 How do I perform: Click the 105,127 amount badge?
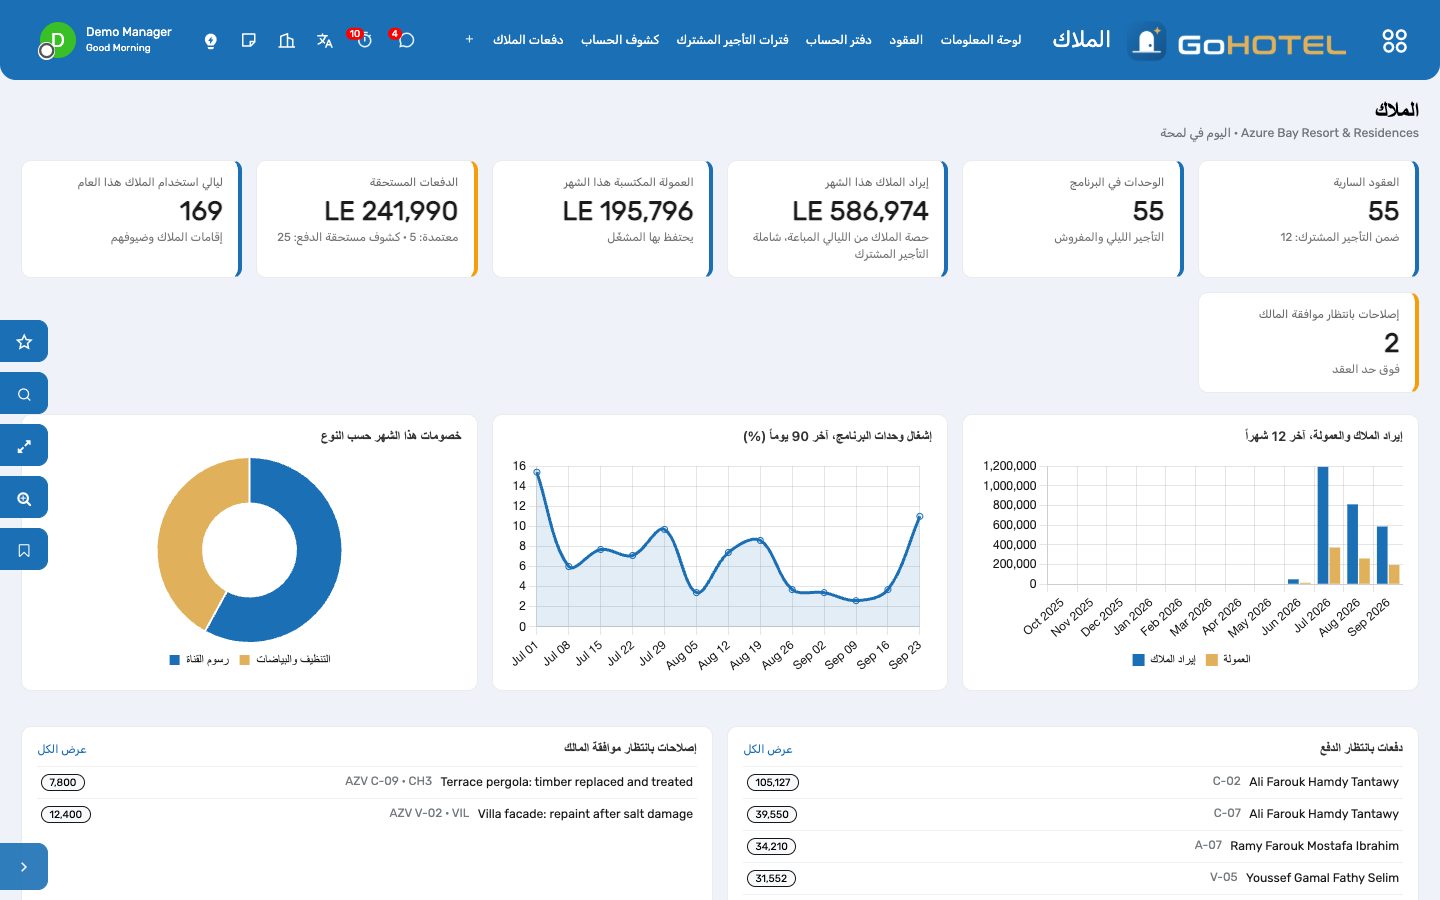pyautogui.click(x=773, y=783)
